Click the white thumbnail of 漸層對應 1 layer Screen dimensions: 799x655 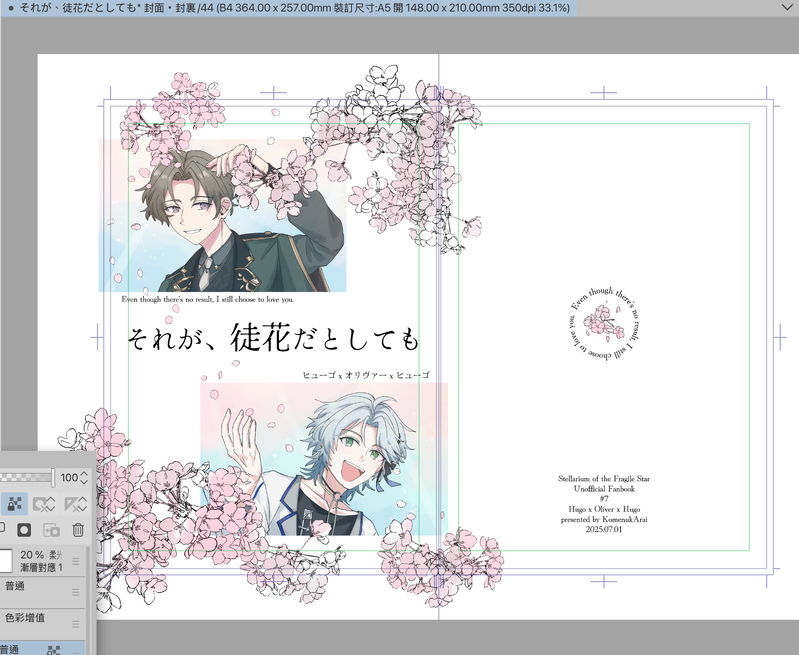5,561
